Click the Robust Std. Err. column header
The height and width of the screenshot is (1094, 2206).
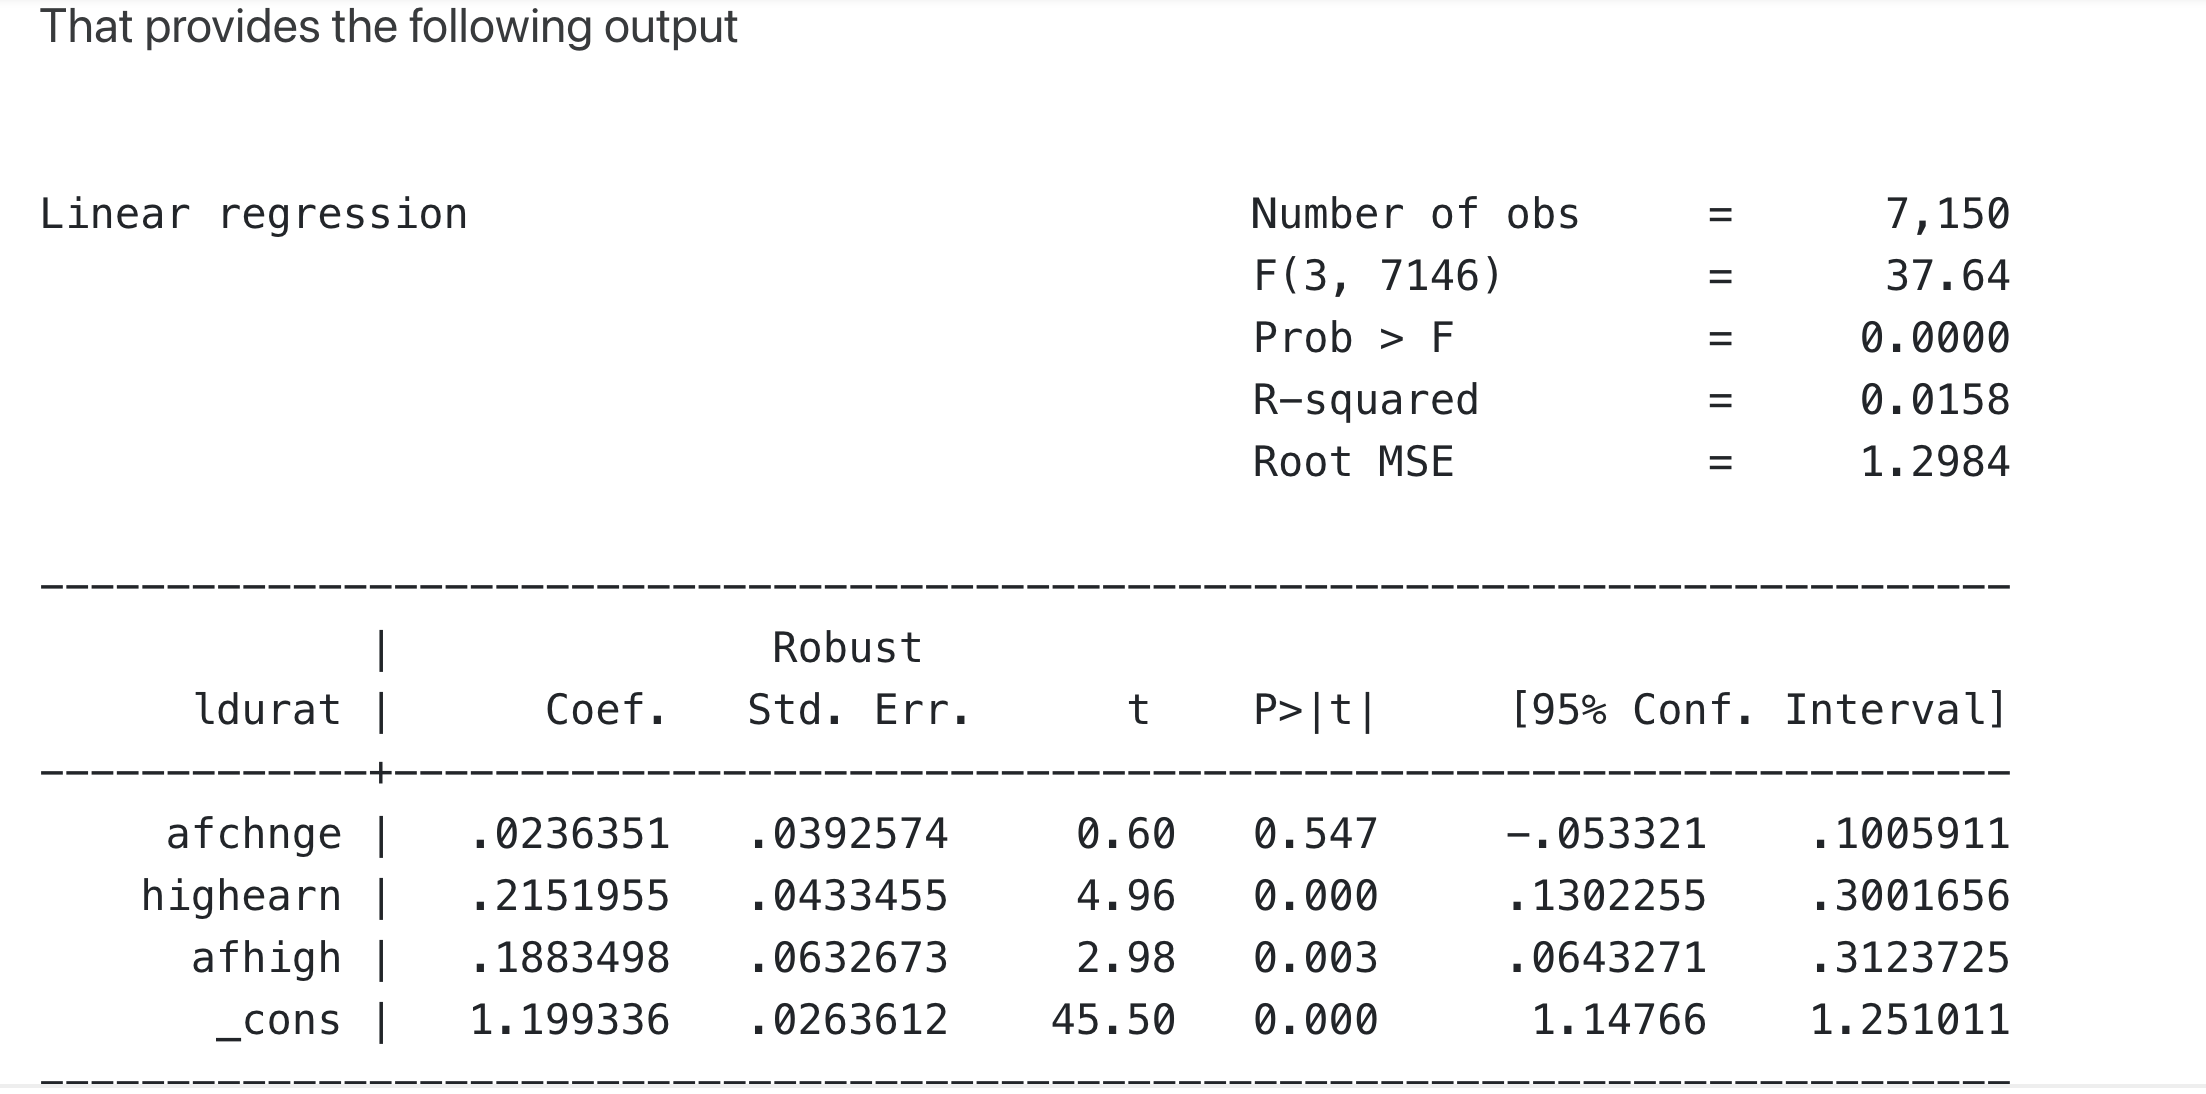[x=858, y=679]
